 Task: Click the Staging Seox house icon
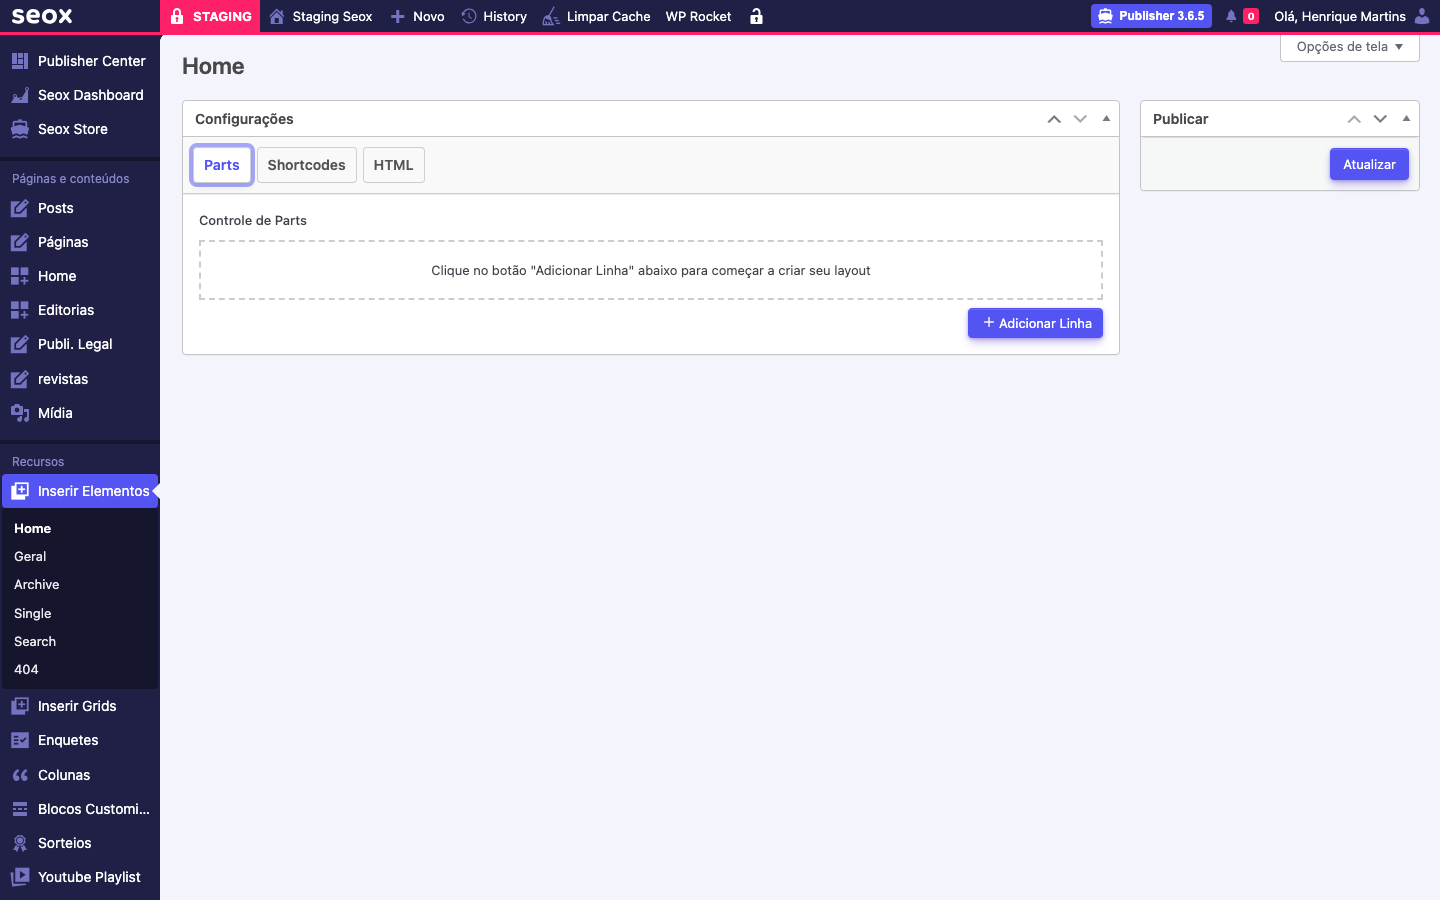[277, 16]
